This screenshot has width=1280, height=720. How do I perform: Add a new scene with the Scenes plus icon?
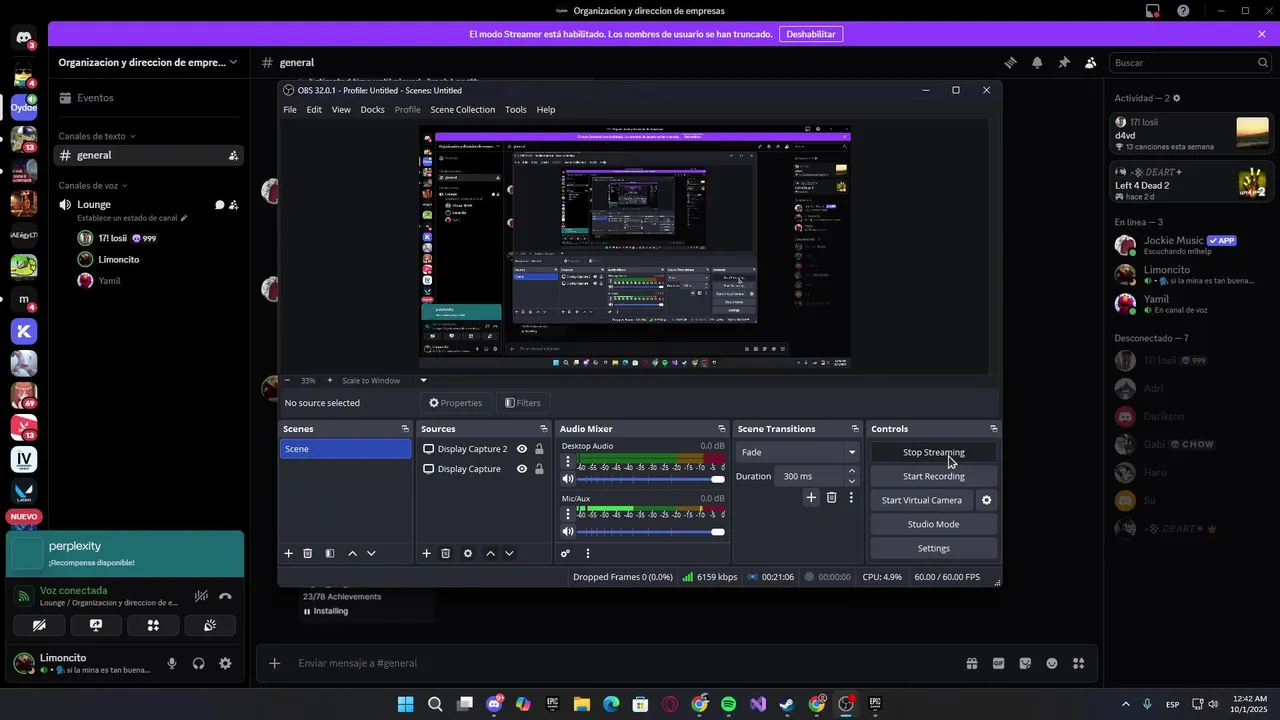(x=289, y=553)
